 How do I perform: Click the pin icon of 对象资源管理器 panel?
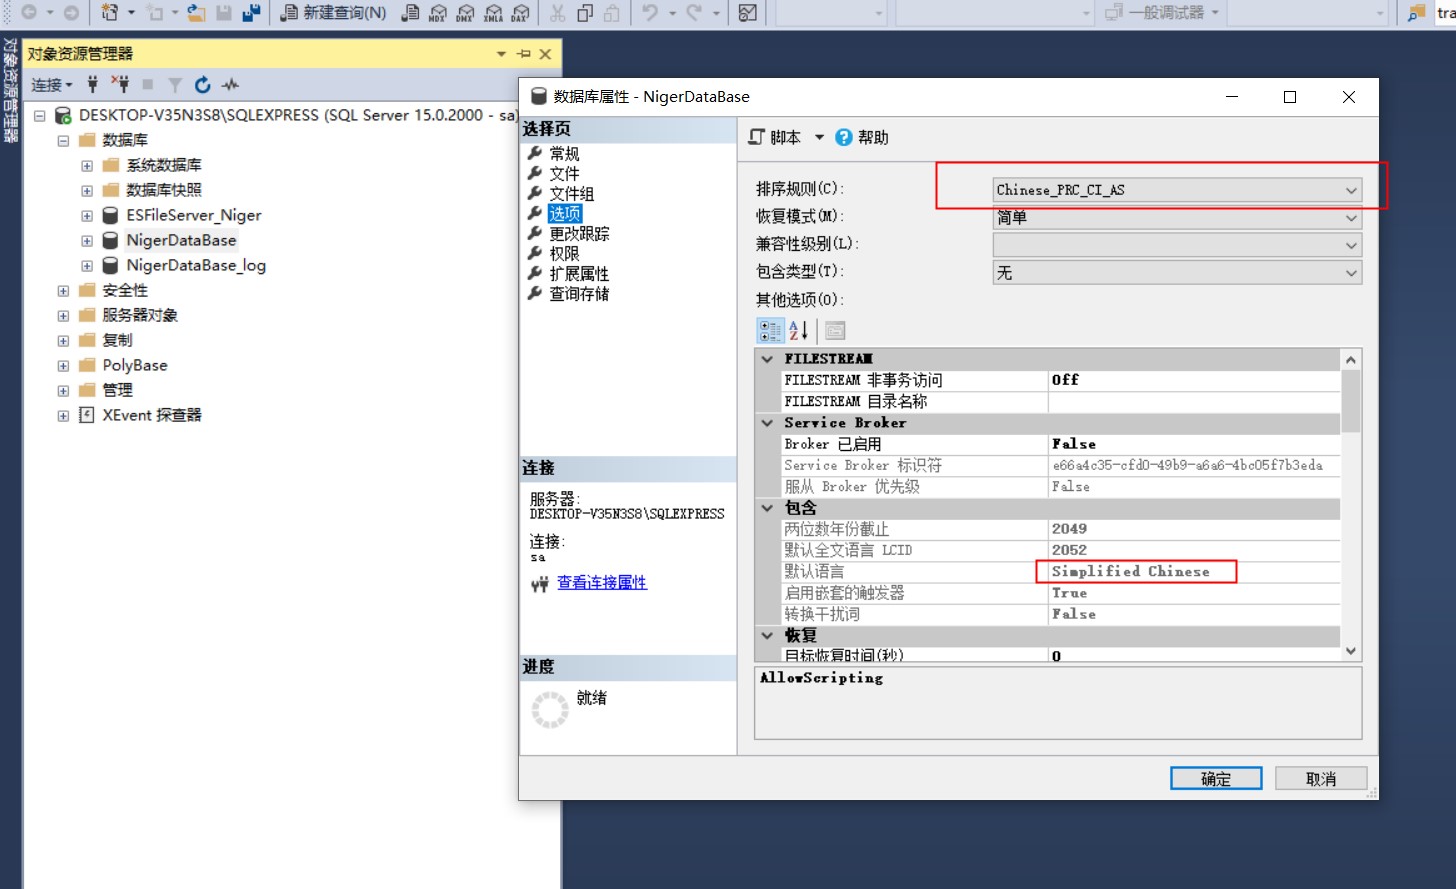click(x=524, y=54)
